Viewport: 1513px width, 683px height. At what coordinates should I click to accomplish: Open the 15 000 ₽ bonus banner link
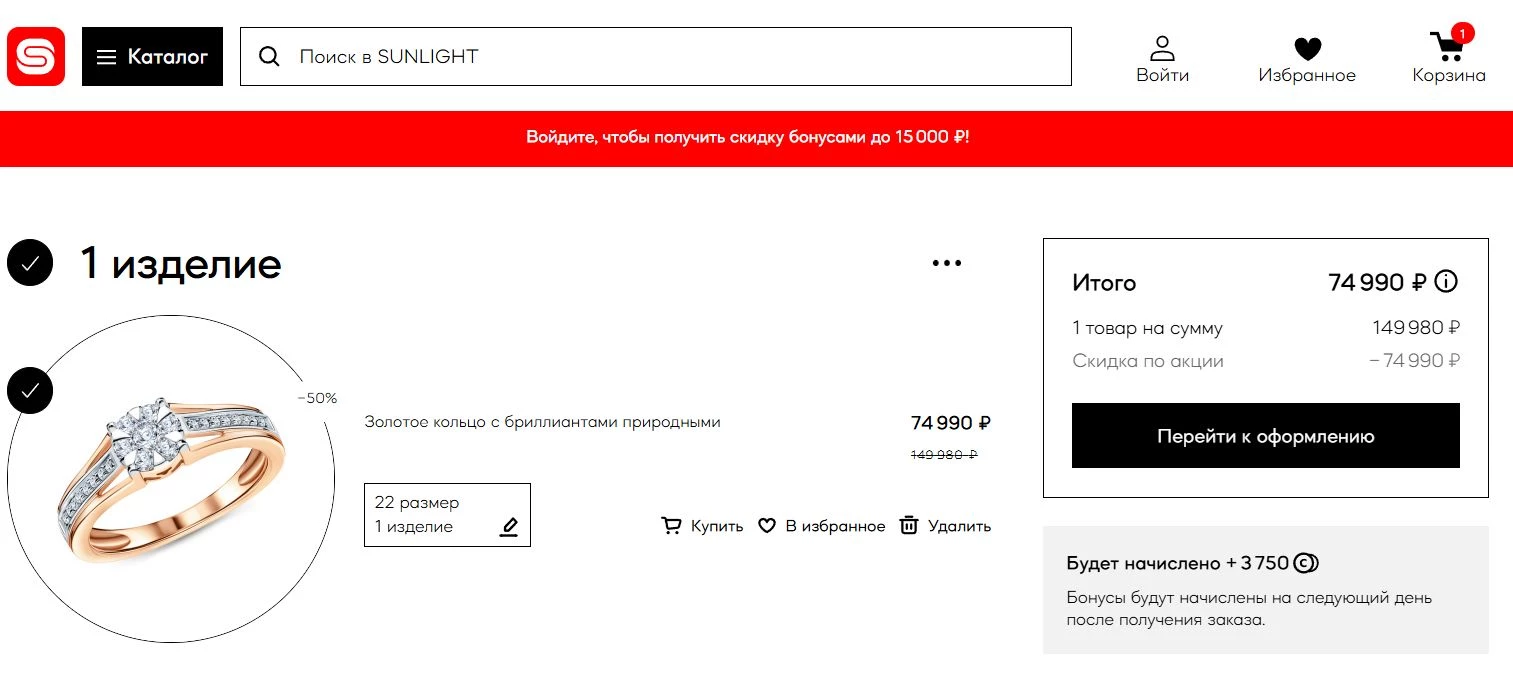[x=756, y=137]
